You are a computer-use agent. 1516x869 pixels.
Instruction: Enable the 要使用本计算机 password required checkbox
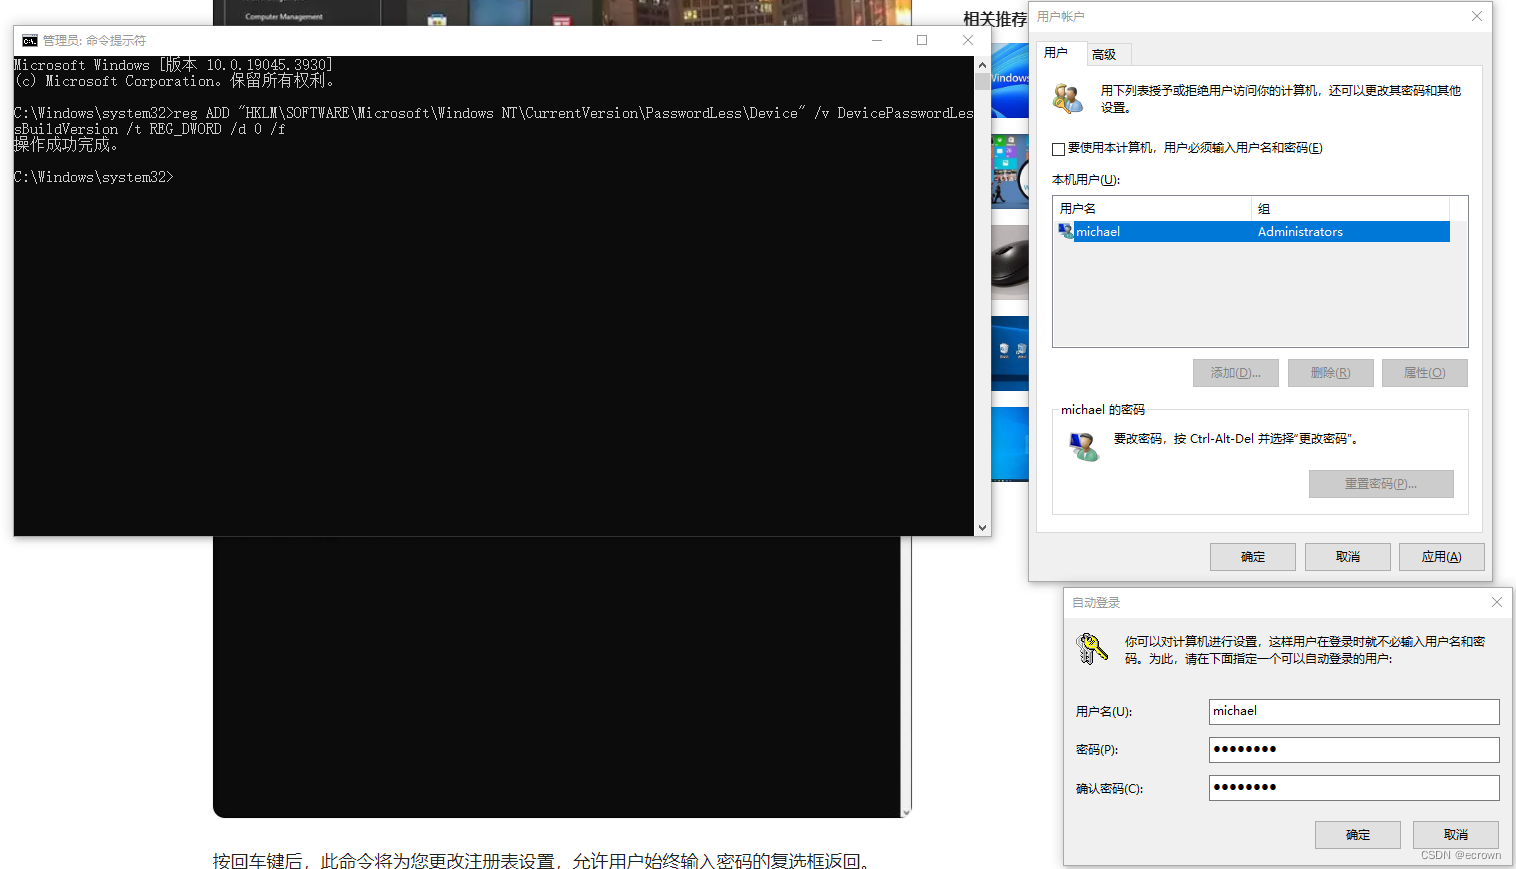point(1058,149)
